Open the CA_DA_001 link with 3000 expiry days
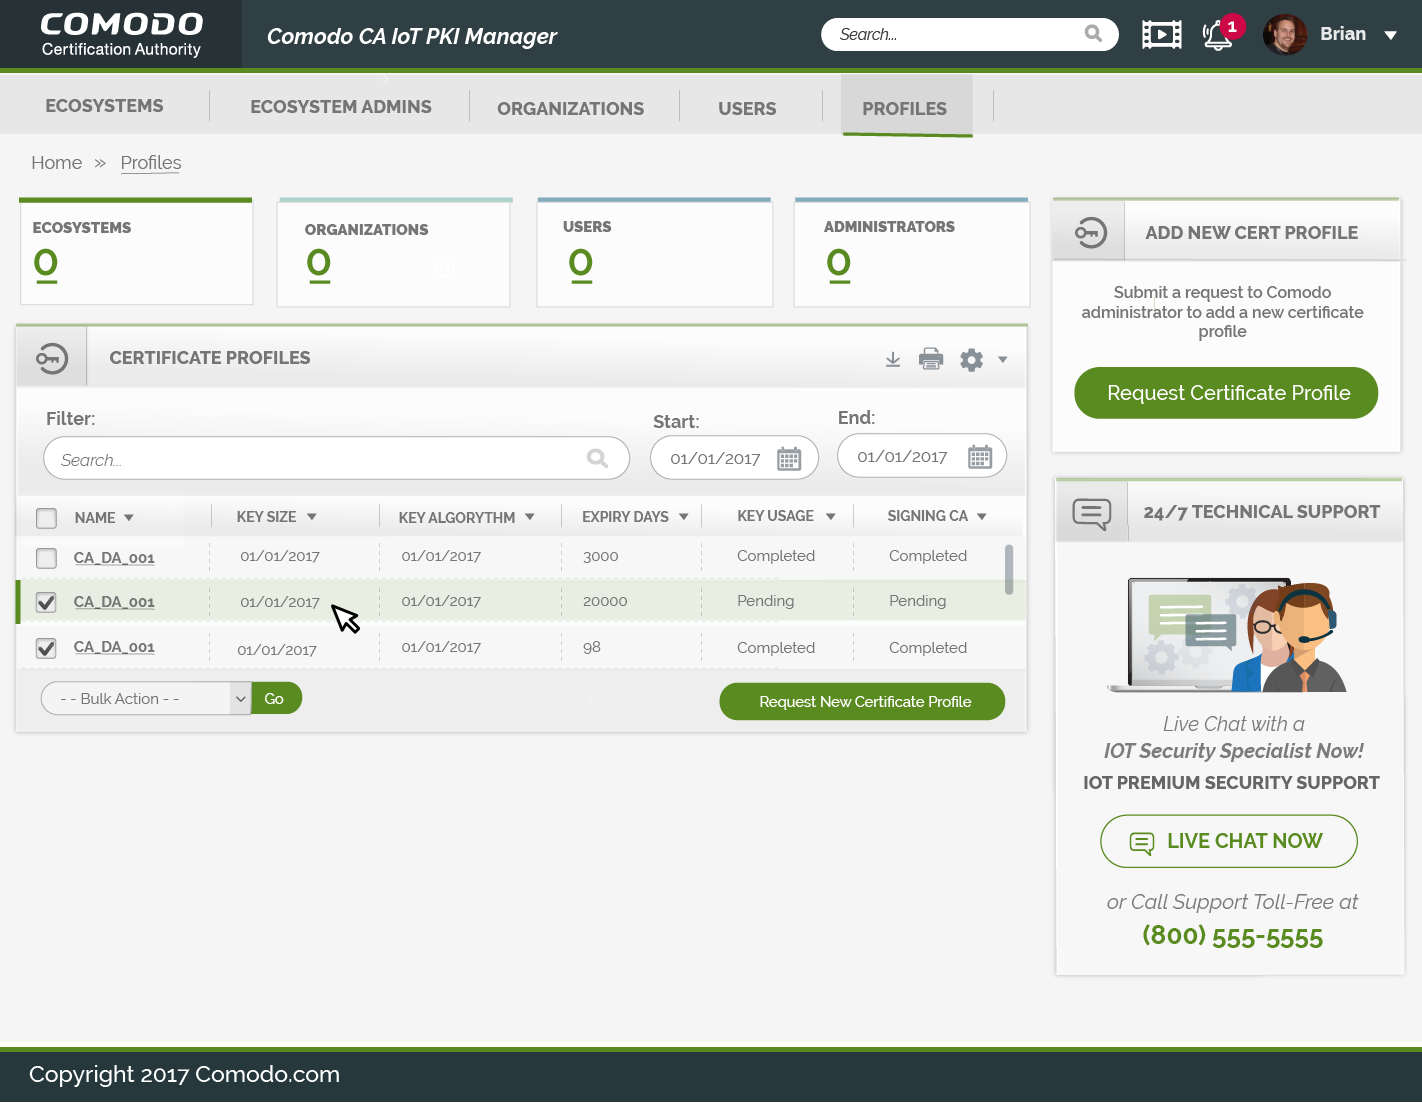The height and width of the screenshot is (1103, 1422). 114,558
